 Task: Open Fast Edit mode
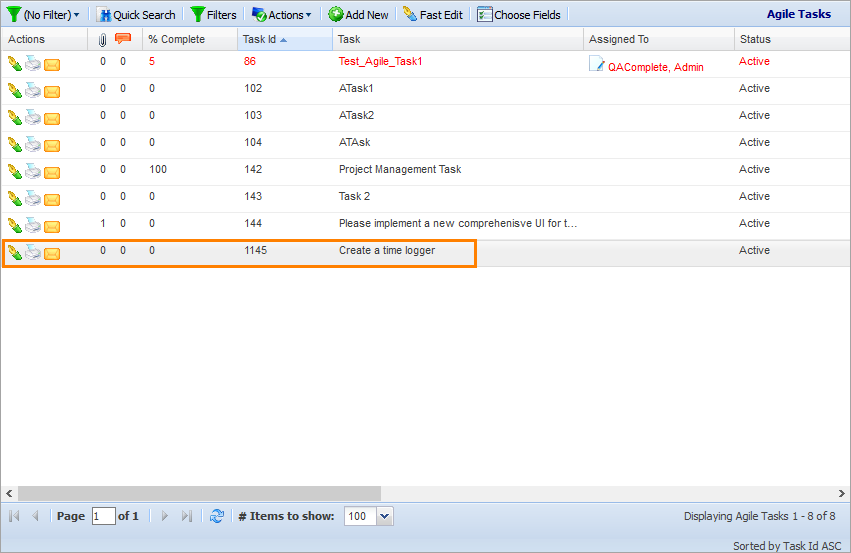pos(433,15)
